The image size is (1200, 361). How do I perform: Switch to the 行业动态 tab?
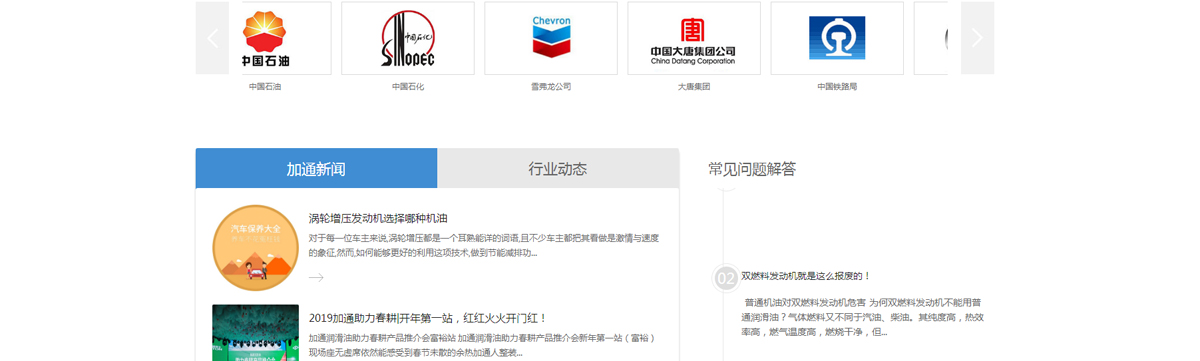pos(558,168)
